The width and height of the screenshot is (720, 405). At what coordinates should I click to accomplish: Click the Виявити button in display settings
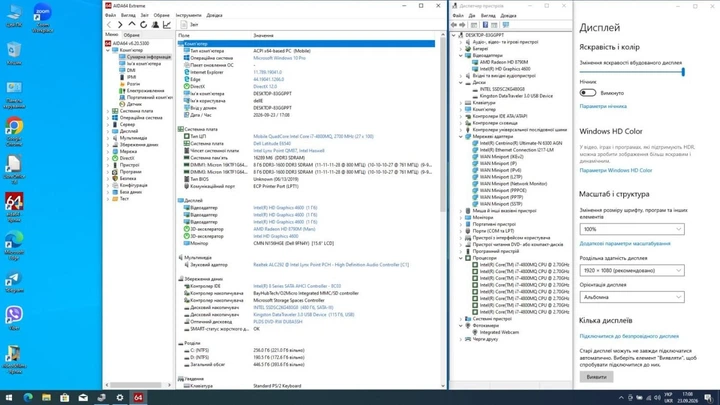pyautogui.click(x=596, y=377)
